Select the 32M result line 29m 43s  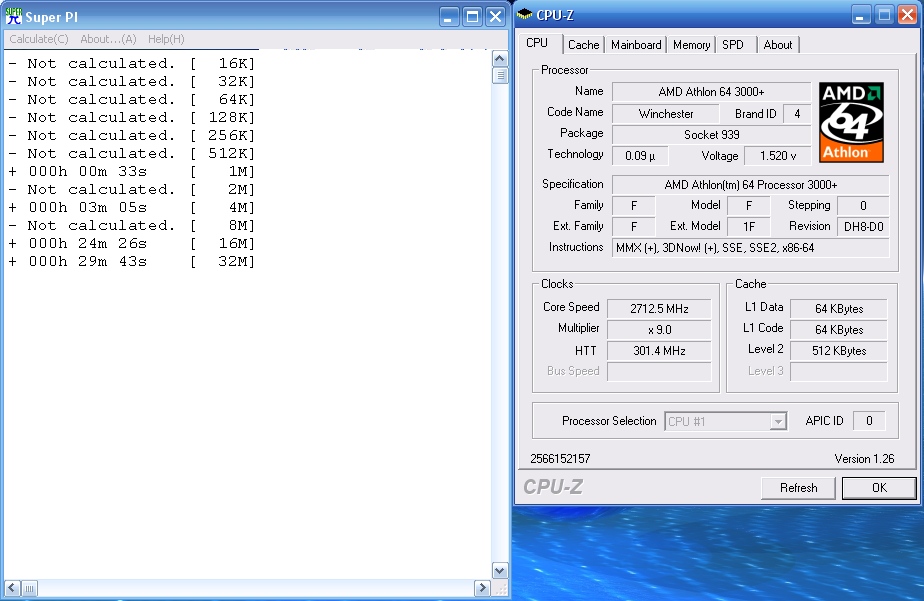pyautogui.click(x=131, y=262)
